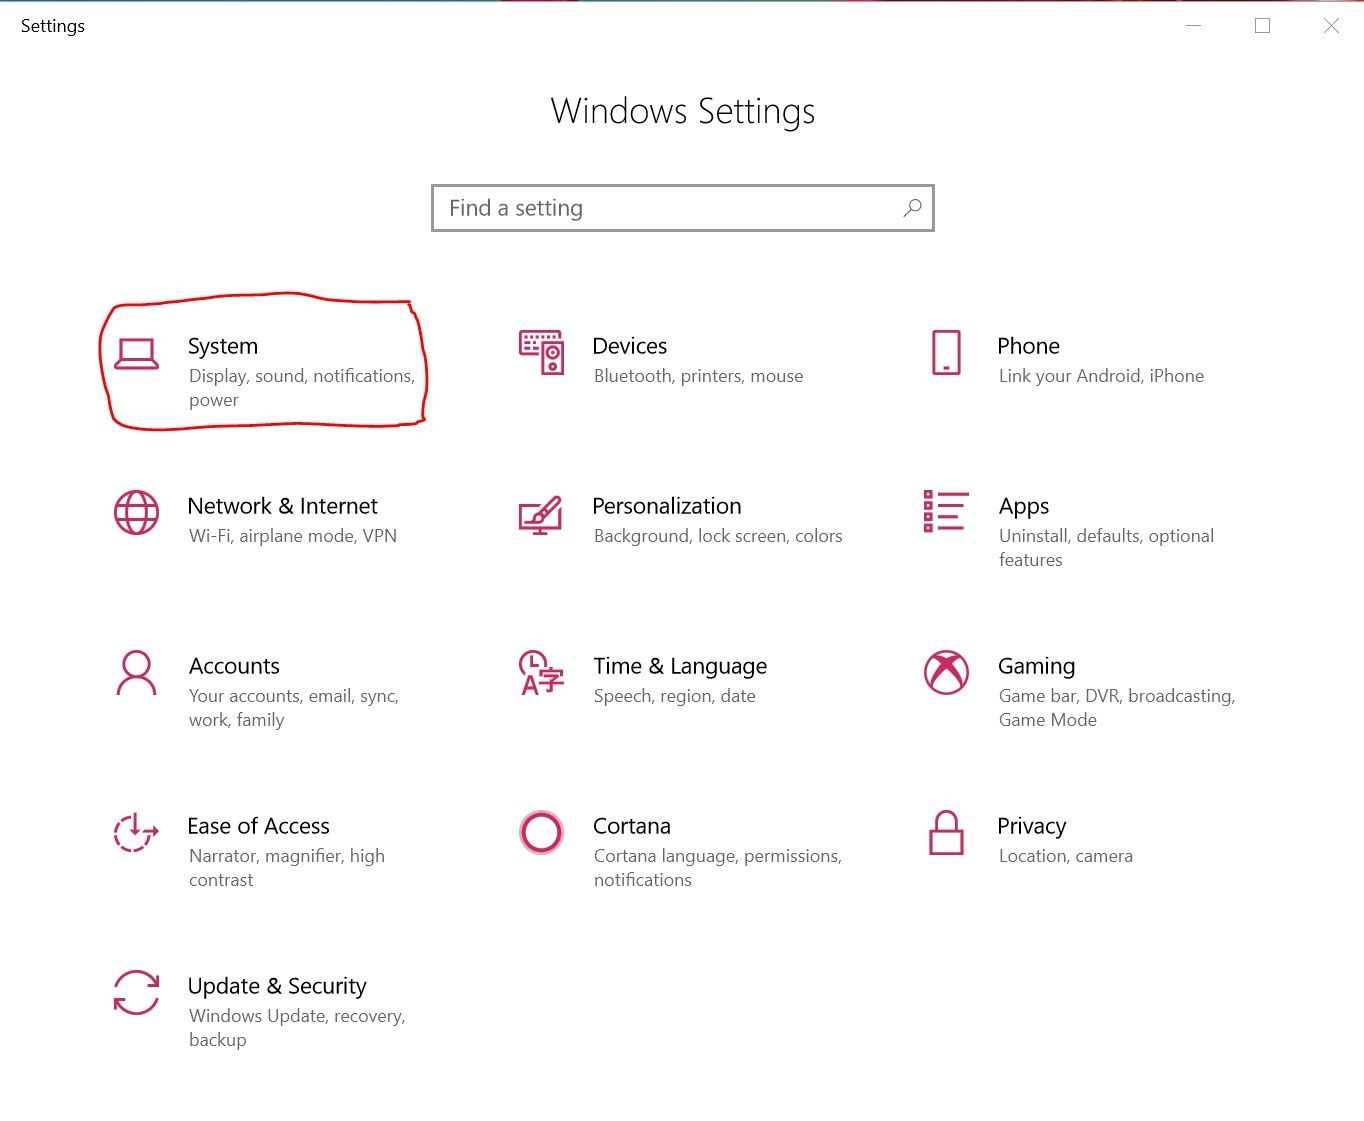The image size is (1364, 1121).
Task: Click the smartphone icon for Phone
Action: [x=946, y=353]
